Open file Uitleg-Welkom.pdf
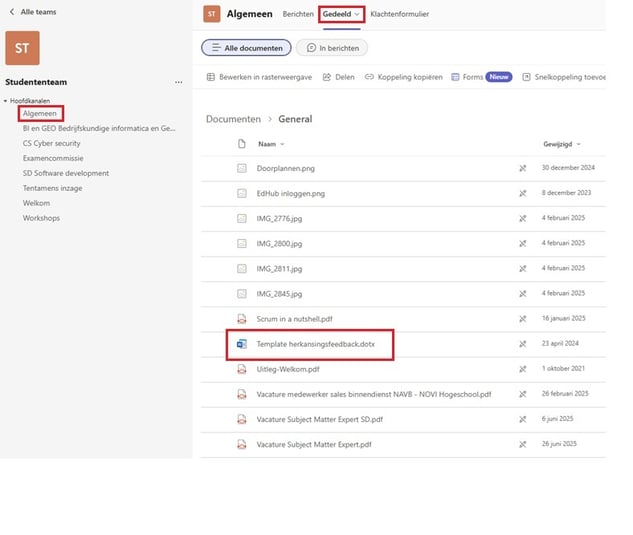Viewport: 633px width, 535px height. click(288, 369)
